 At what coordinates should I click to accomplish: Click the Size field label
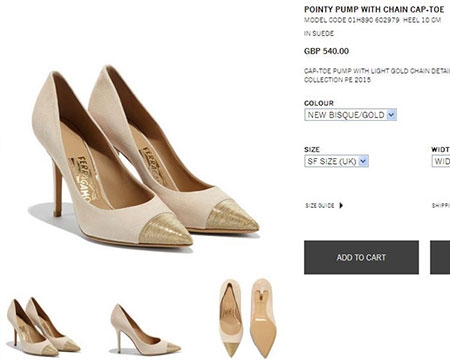pos(312,150)
